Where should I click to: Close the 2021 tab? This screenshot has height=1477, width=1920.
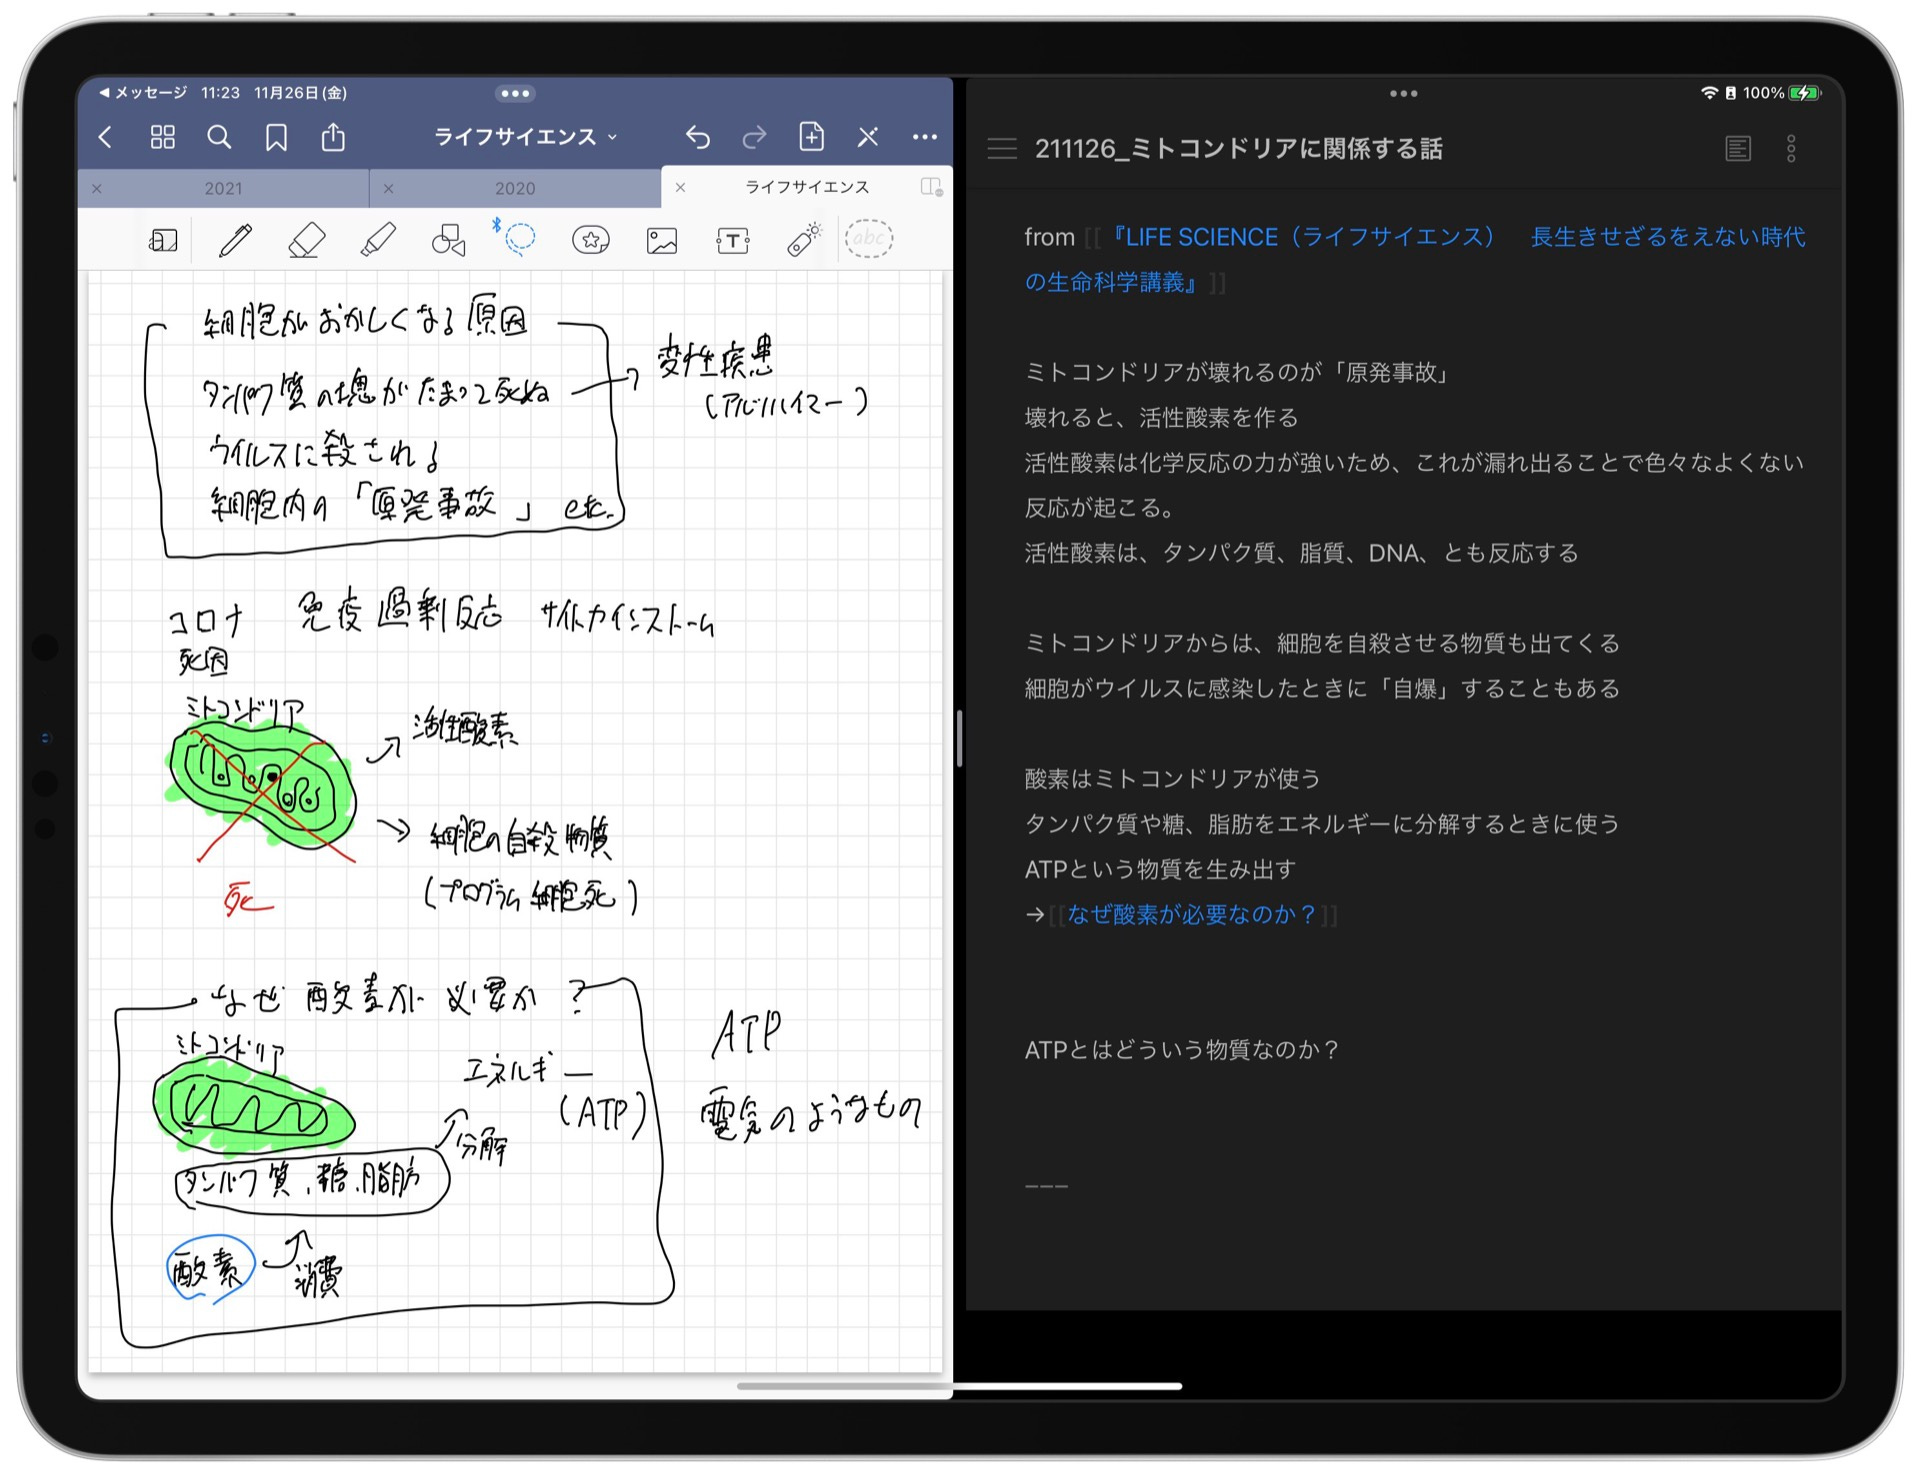click(x=97, y=188)
